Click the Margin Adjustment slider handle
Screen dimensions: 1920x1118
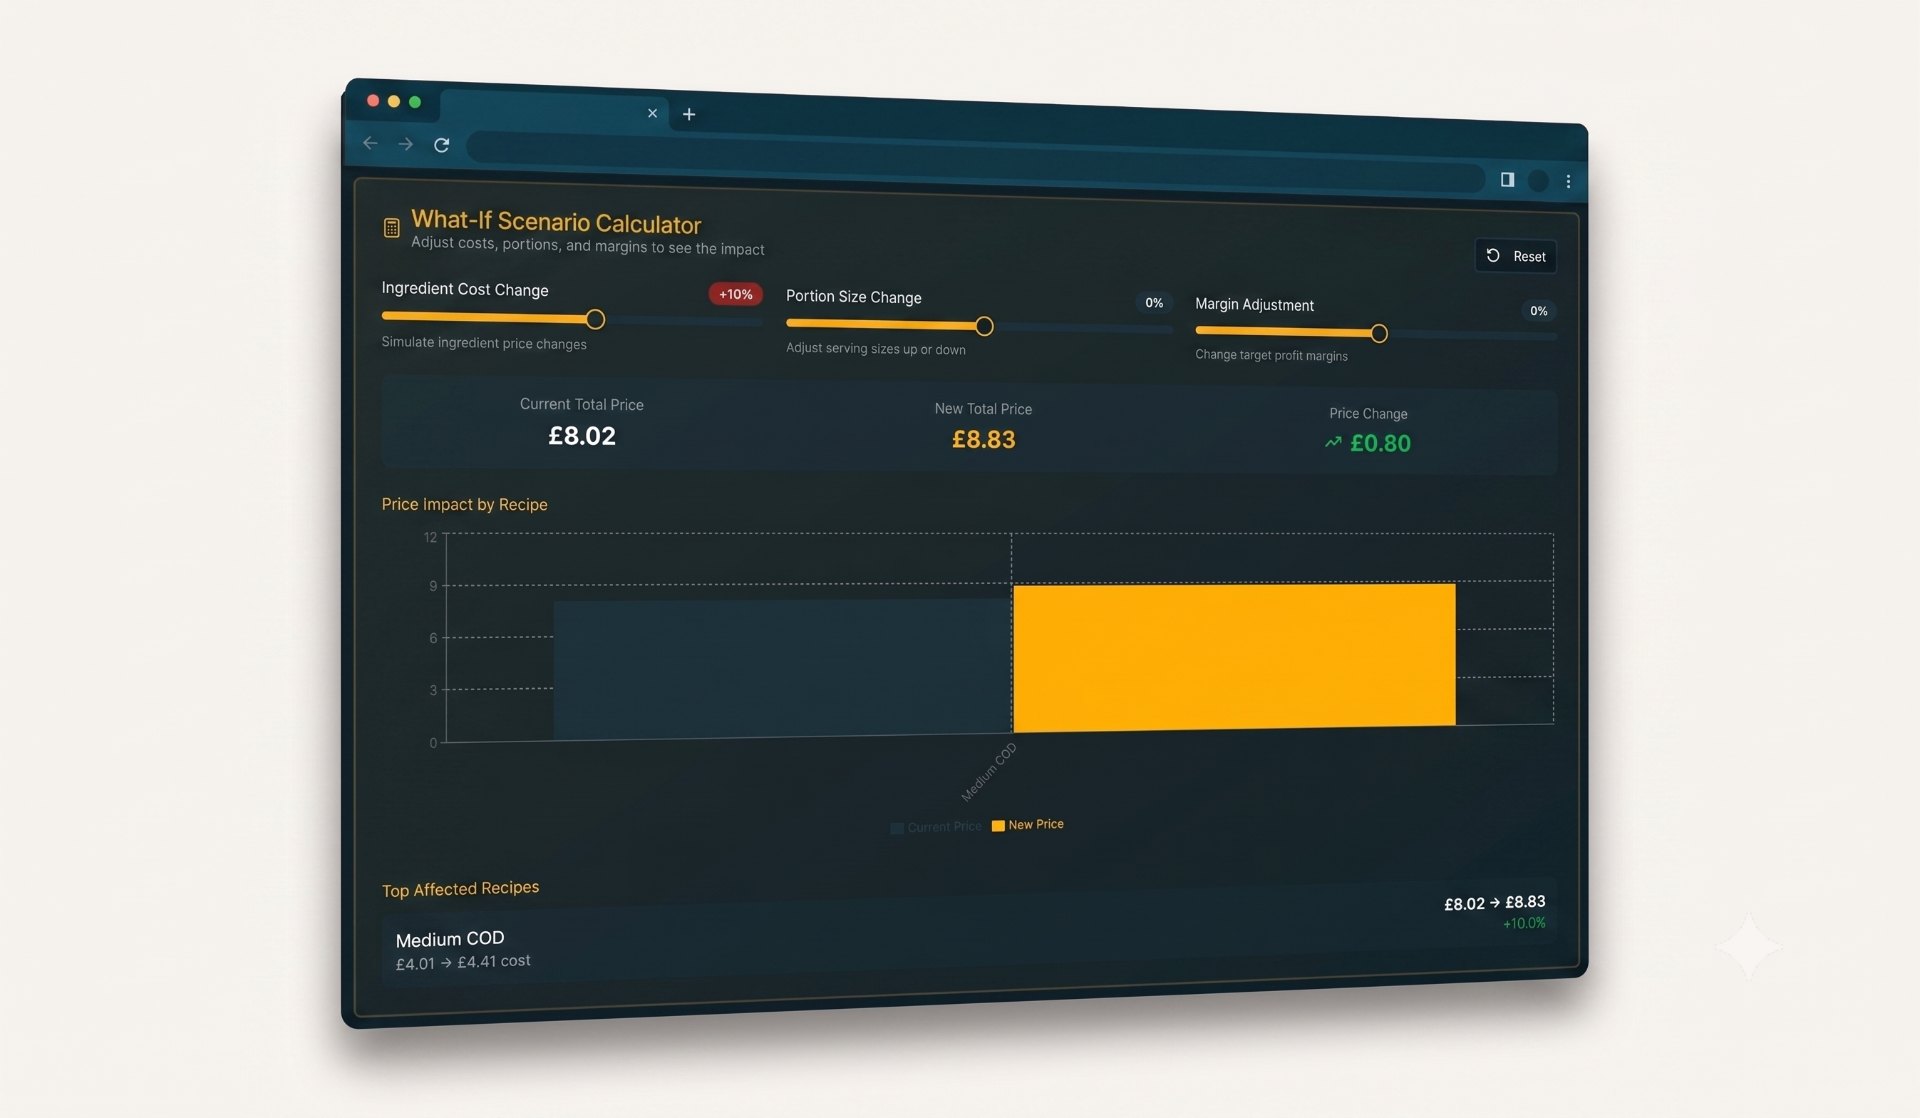point(1379,333)
